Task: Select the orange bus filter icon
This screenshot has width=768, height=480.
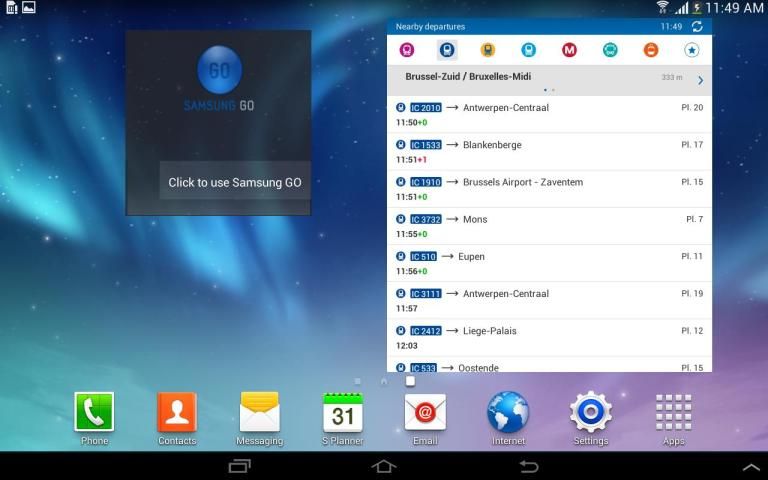Action: pos(650,50)
